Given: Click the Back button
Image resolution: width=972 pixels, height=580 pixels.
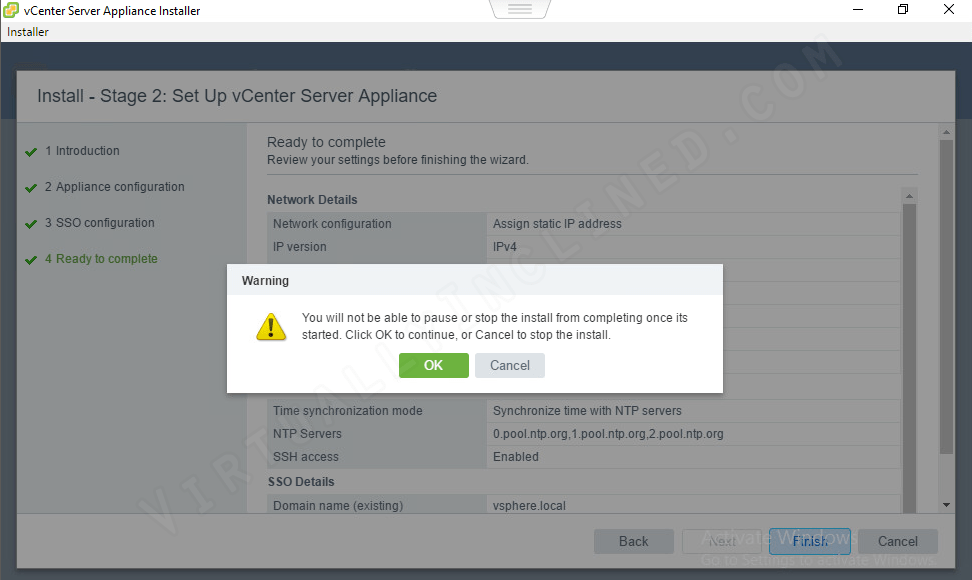Looking at the screenshot, I should click(x=633, y=541).
